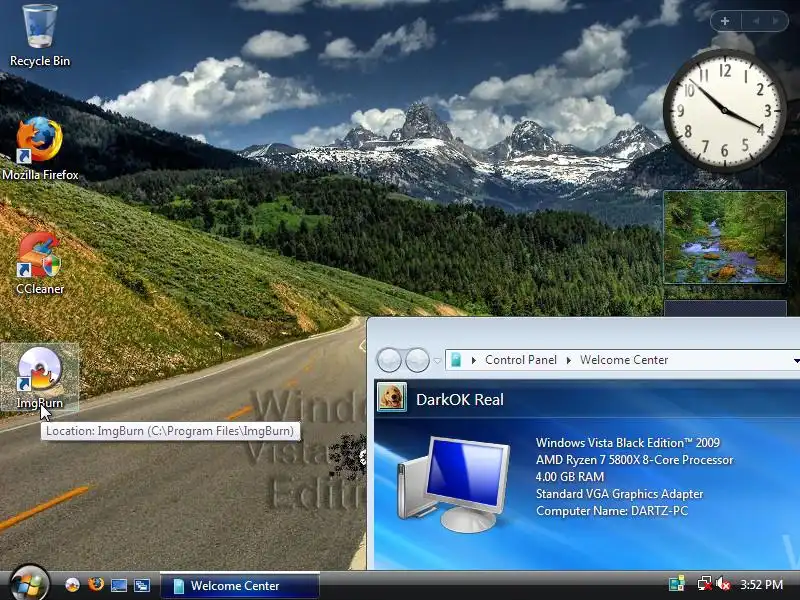Select the ImgBurn desktop shortcut
This screenshot has width=800, height=600.
point(40,378)
